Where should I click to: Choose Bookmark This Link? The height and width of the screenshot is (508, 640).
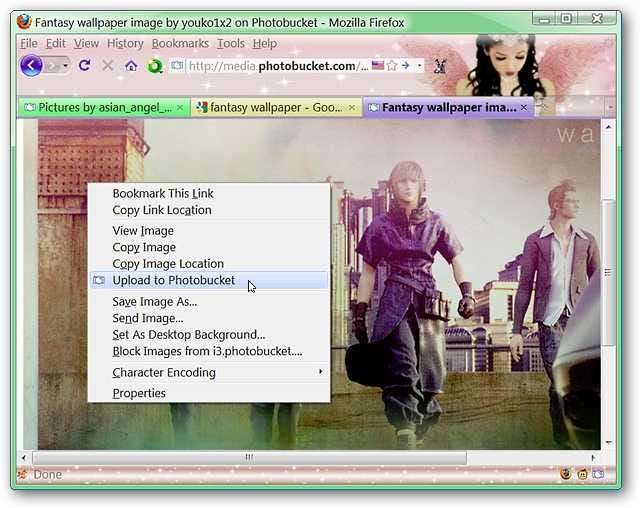click(208, 193)
